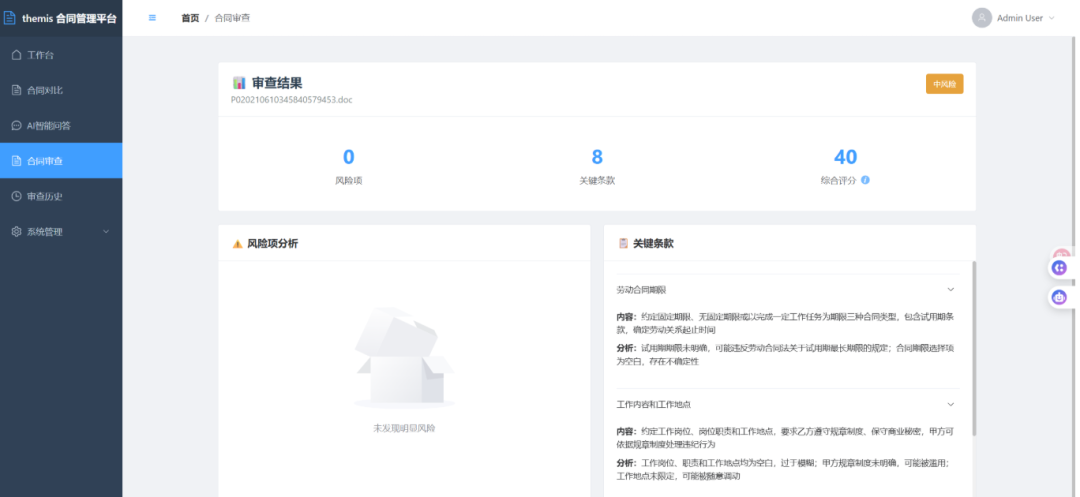Click the info icon beside 综合评分
1080x497 pixels.
[x=865, y=180]
